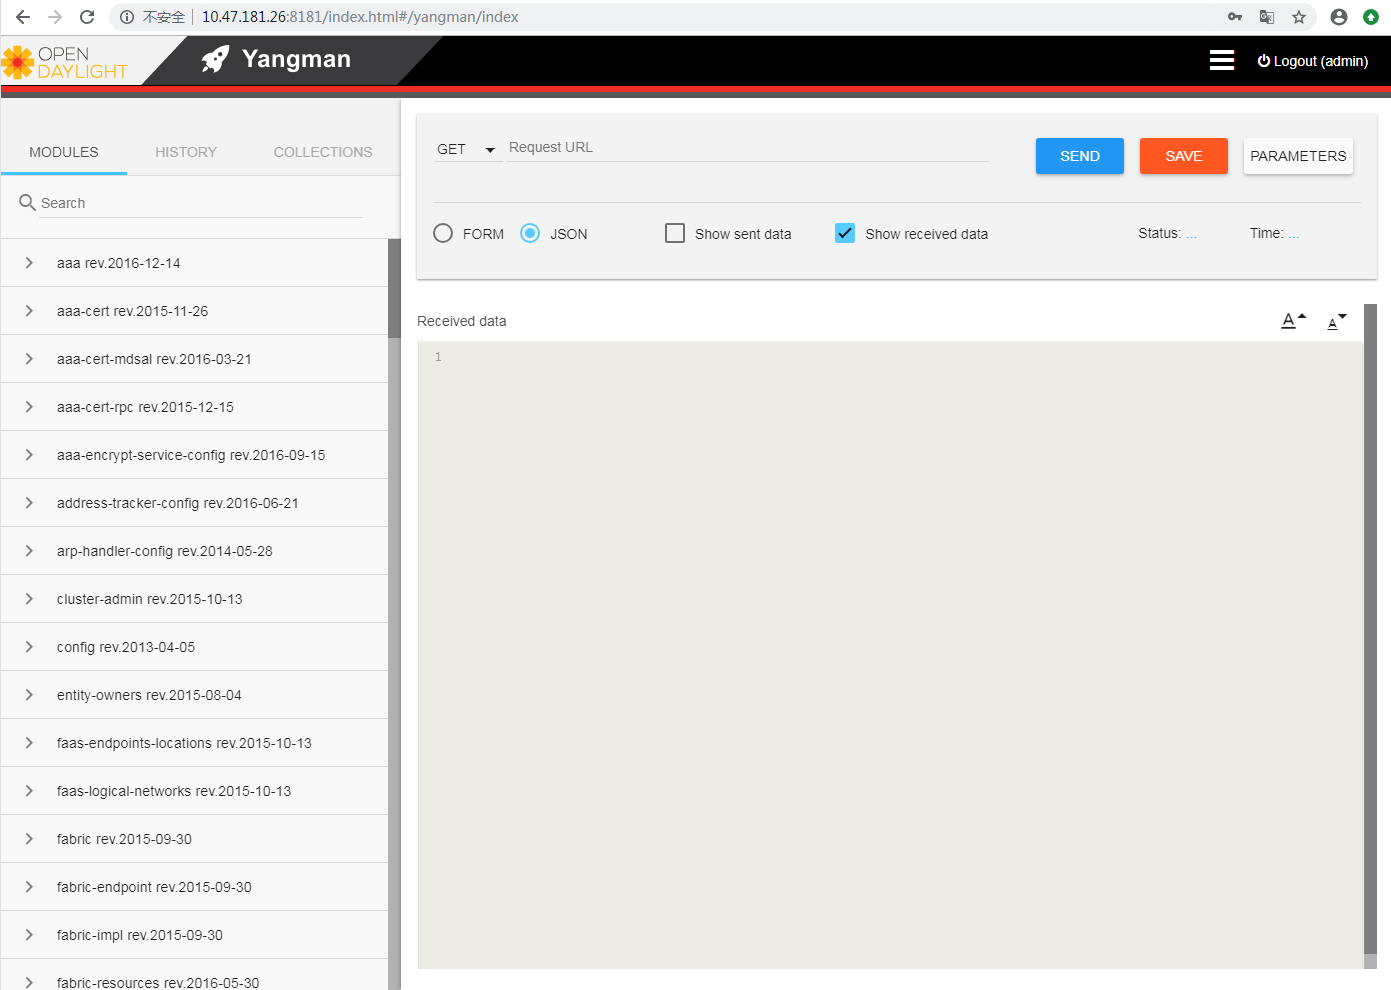The height and width of the screenshot is (990, 1391).
Task: Reload the page with the refresh icon
Action: pyautogui.click(x=87, y=17)
